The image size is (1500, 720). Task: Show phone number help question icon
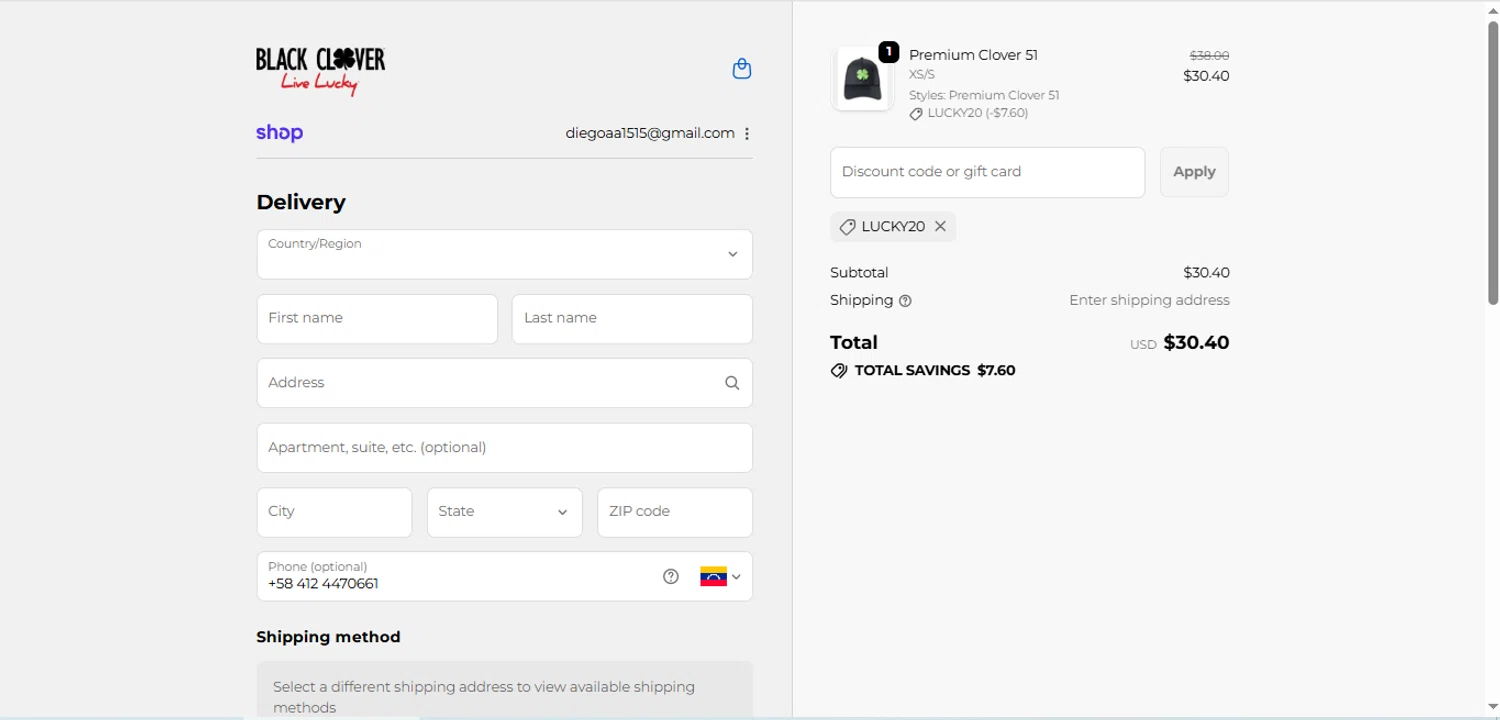[x=671, y=577]
